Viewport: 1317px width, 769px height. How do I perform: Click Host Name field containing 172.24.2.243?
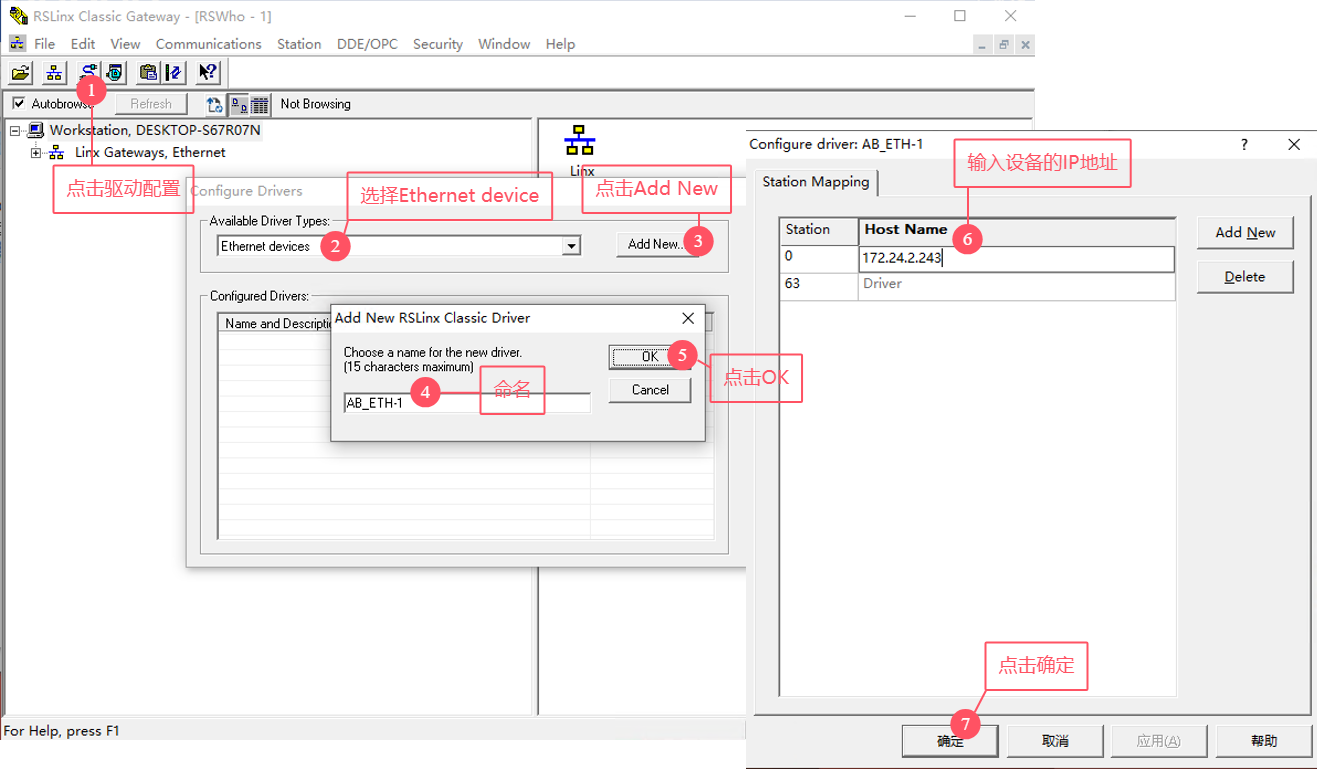1016,259
